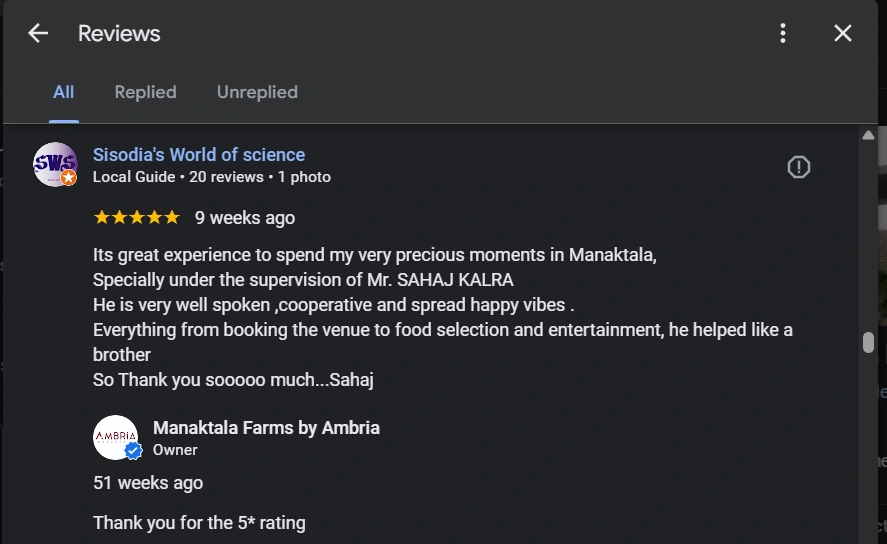Go back using the left arrow
Image resolution: width=887 pixels, height=544 pixels.
[38, 33]
